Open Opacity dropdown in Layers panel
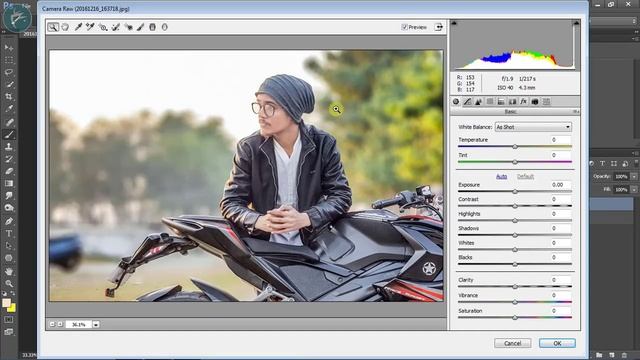This screenshot has height=360, width=640. click(634, 177)
